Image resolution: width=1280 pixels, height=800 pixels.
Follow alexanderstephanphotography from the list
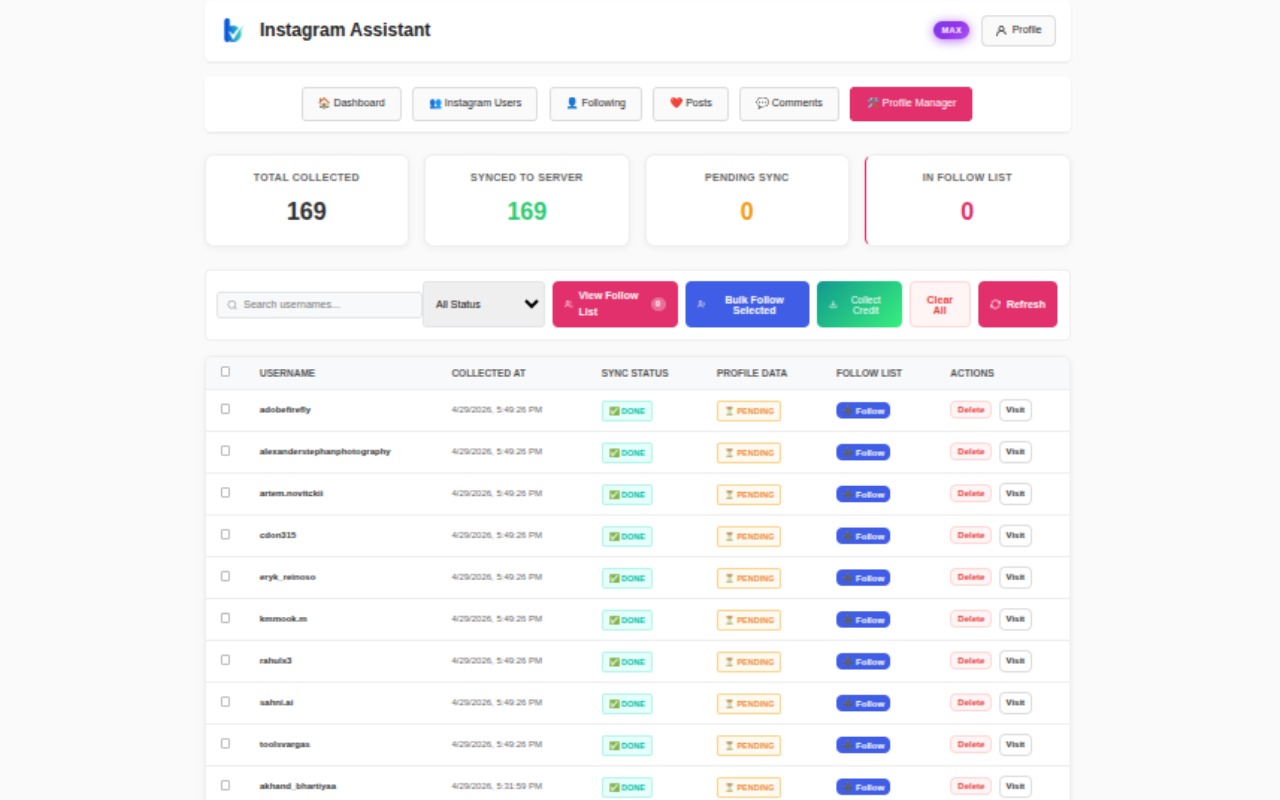coord(863,453)
